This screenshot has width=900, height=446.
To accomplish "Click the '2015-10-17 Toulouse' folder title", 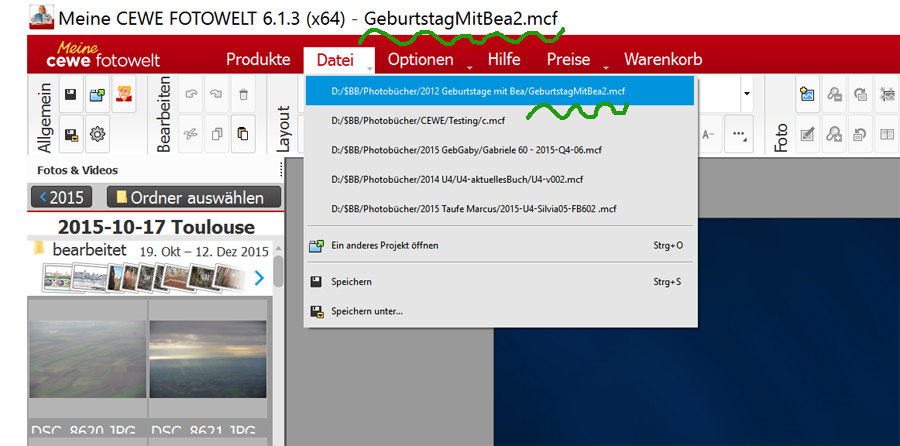I will point(156,227).
